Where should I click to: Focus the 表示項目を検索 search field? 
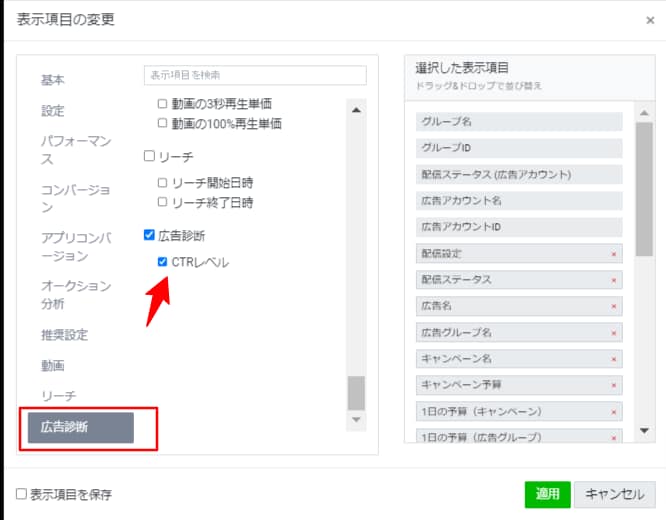[x=255, y=75]
